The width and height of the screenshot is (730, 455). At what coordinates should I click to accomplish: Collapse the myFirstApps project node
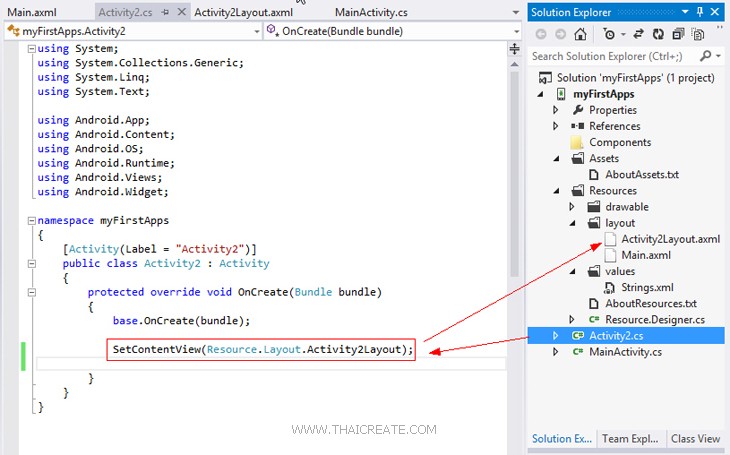[541, 95]
